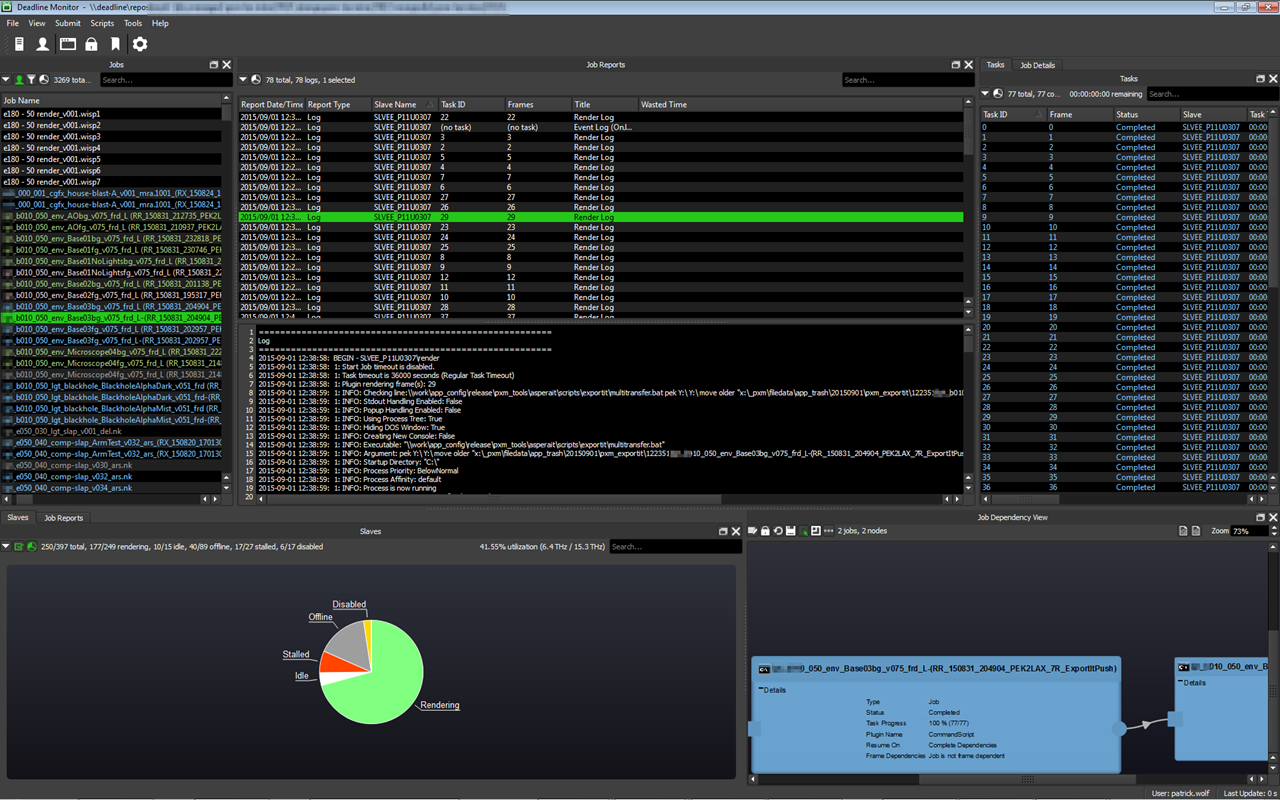Image resolution: width=1280 pixels, height=800 pixels.
Task: Toggle the job filter funnel icon
Action: (33, 80)
